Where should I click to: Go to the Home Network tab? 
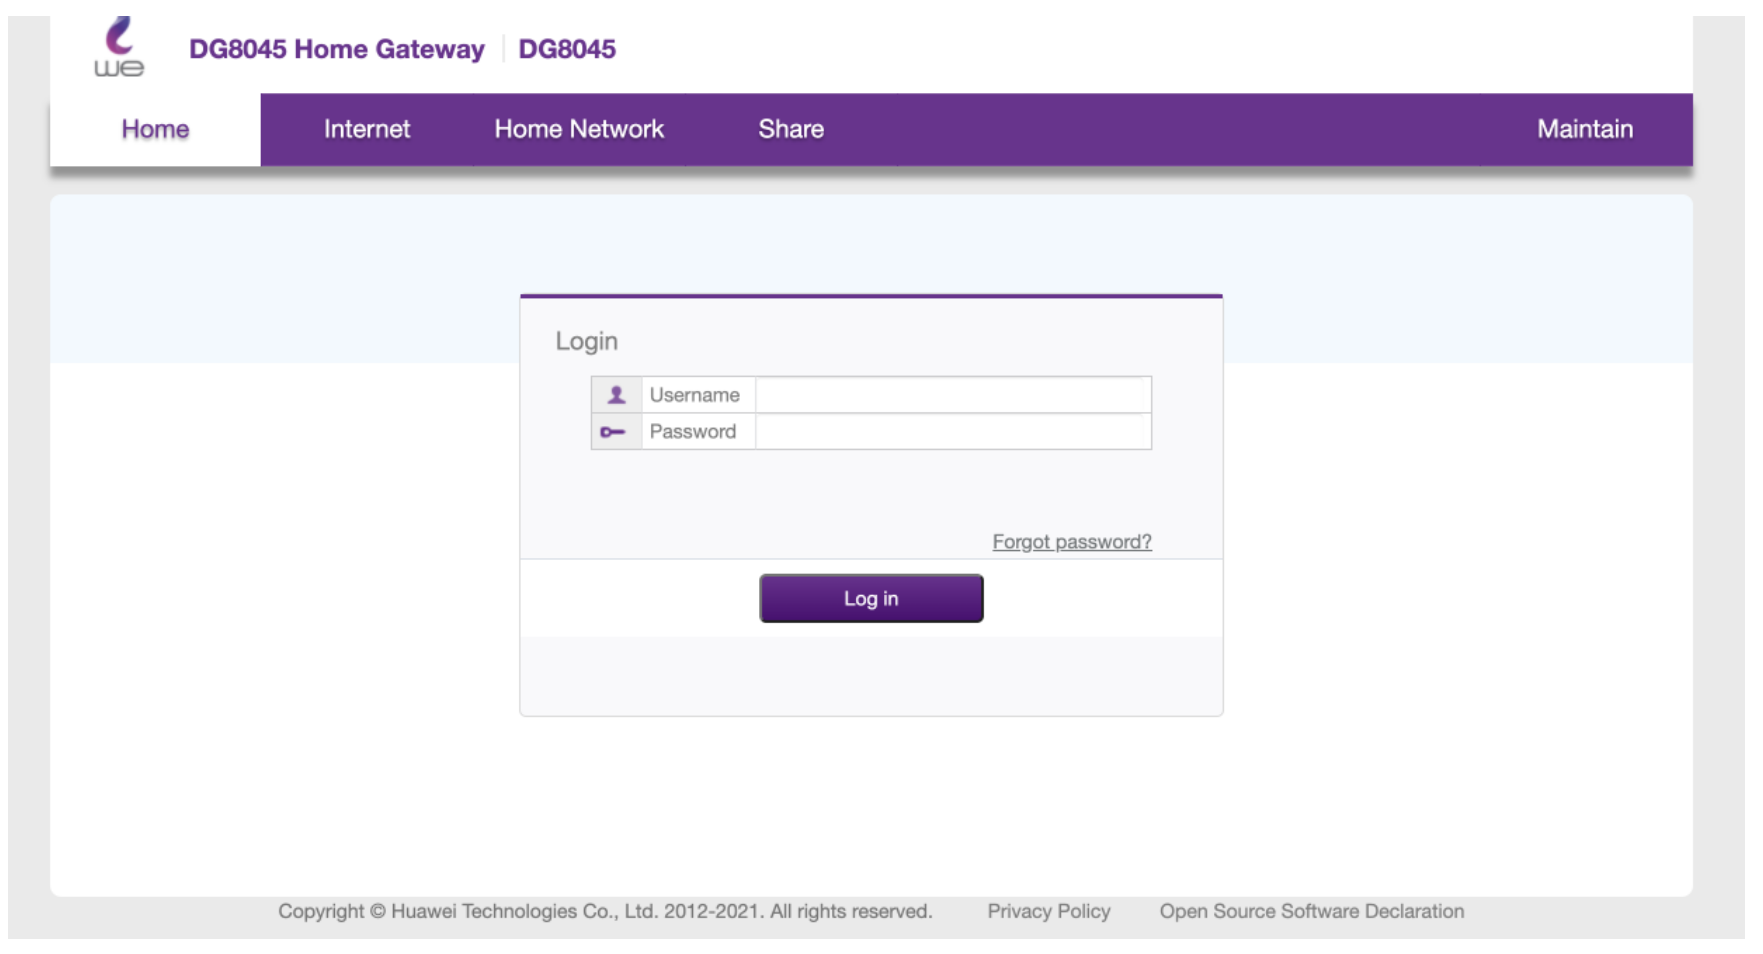point(578,130)
